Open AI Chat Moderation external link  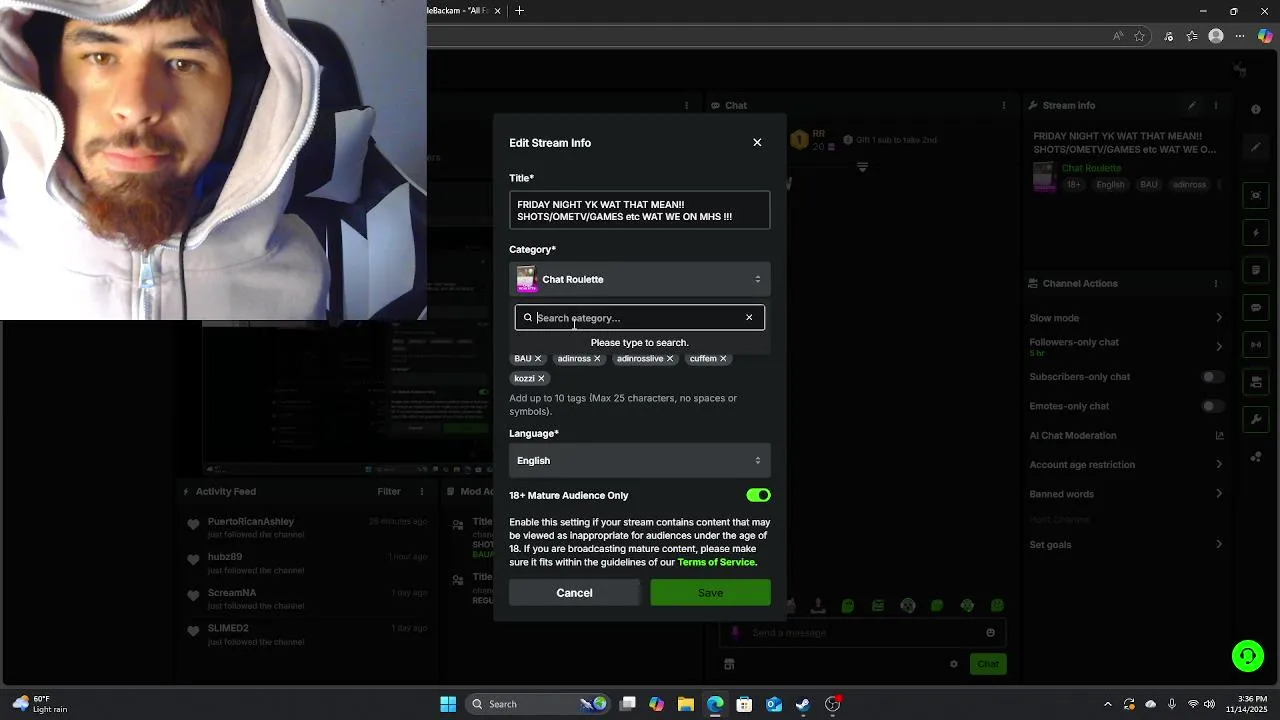pos(1219,436)
